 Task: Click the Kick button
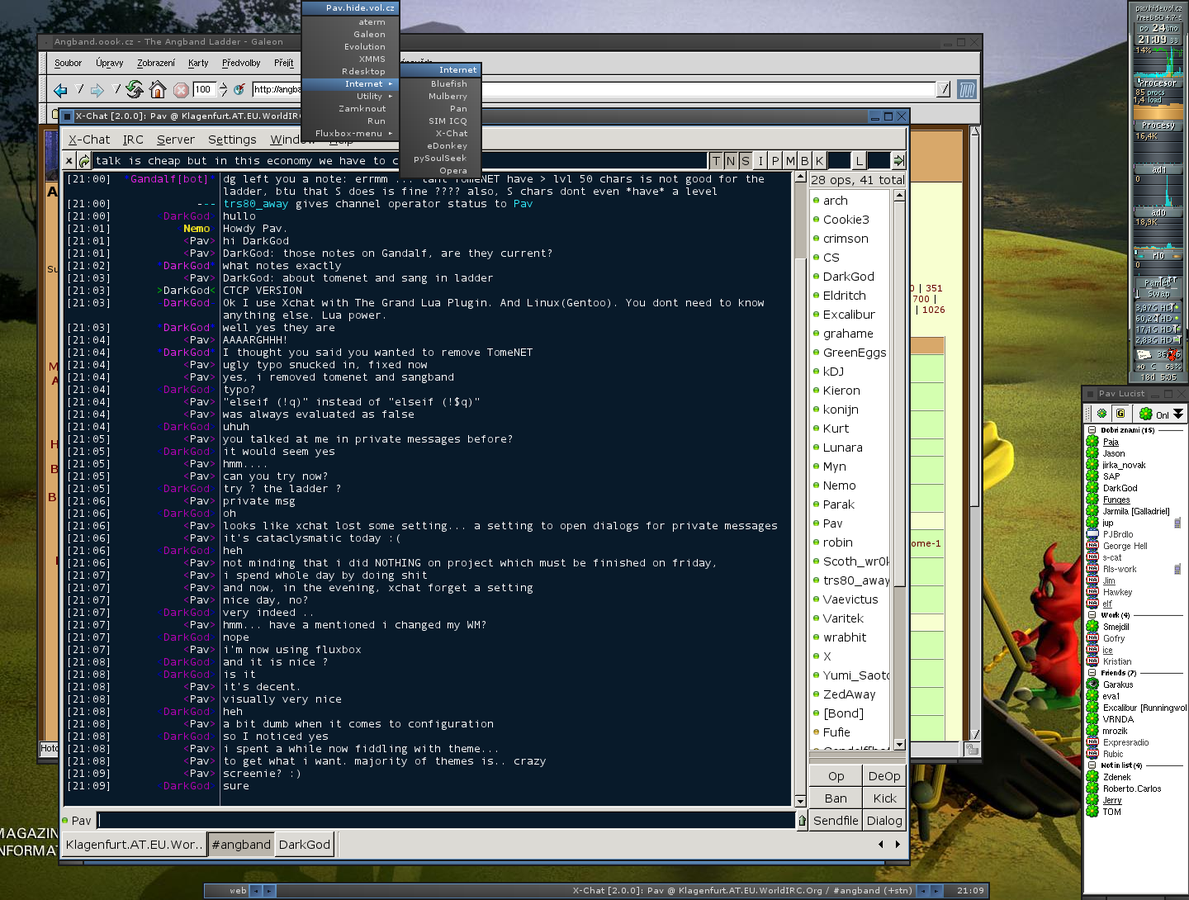coord(884,798)
